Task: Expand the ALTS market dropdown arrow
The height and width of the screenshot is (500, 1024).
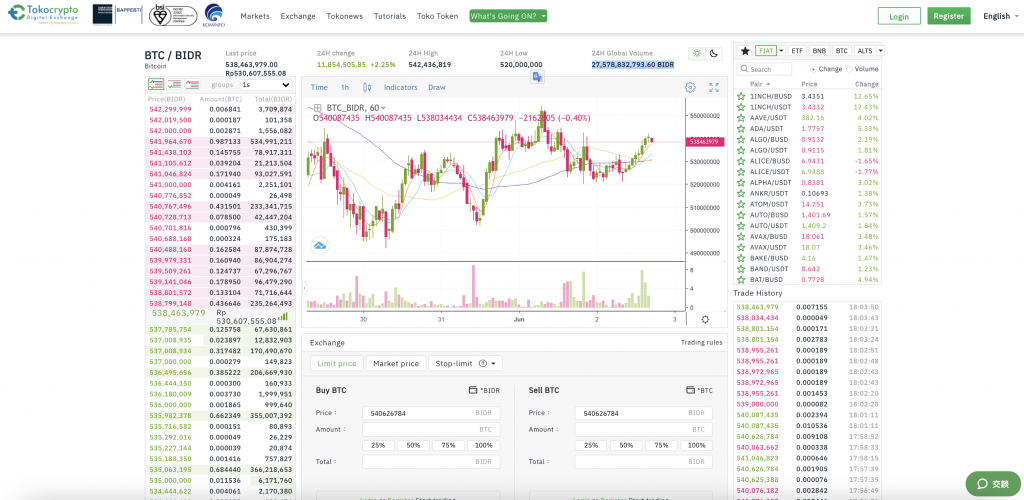Action: coord(880,51)
